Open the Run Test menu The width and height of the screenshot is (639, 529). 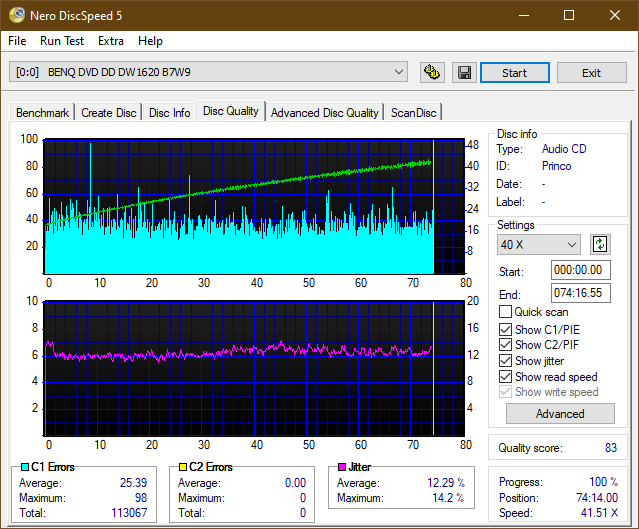[62, 41]
